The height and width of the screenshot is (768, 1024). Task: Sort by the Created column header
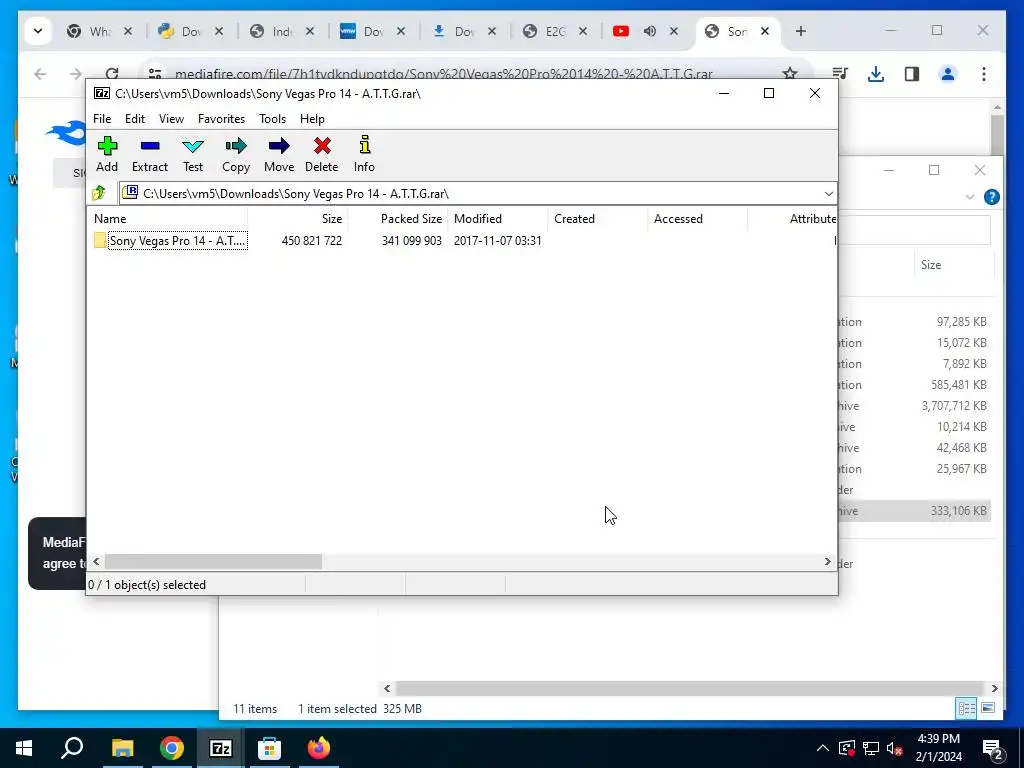click(597, 219)
